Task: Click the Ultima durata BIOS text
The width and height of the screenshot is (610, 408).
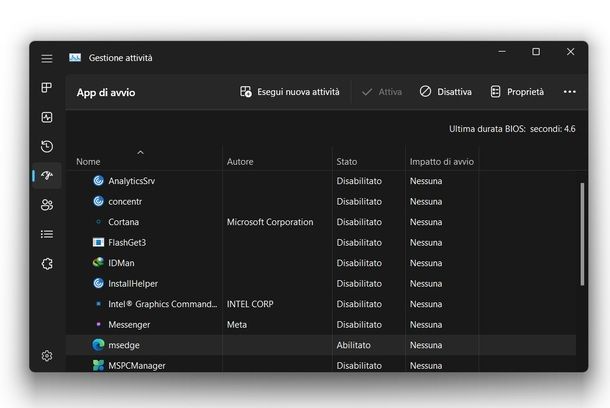Action: (x=512, y=129)
